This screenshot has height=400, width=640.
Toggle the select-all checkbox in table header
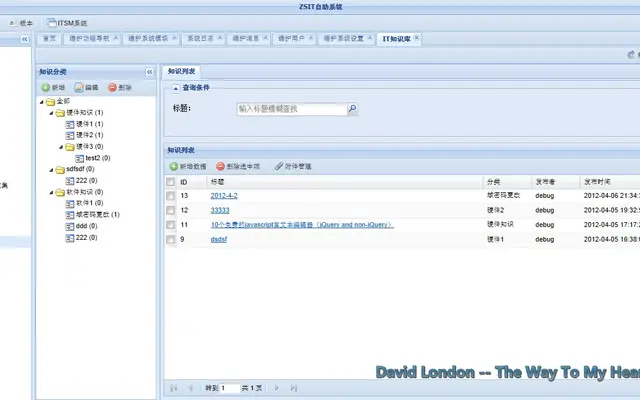pyautogui.click(x=171, y=182)
